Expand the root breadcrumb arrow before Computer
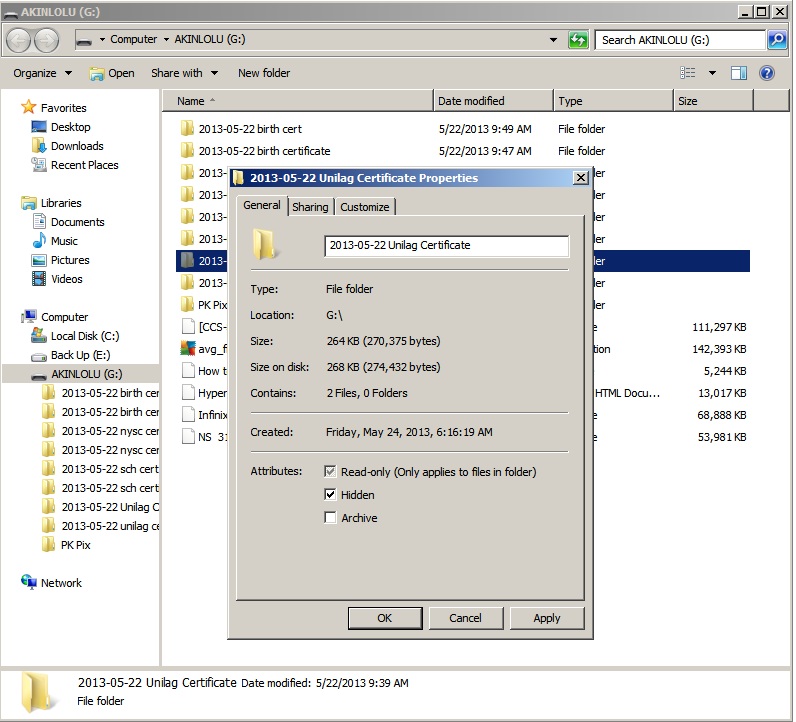 pyautogui.click(x=102, y=40)
